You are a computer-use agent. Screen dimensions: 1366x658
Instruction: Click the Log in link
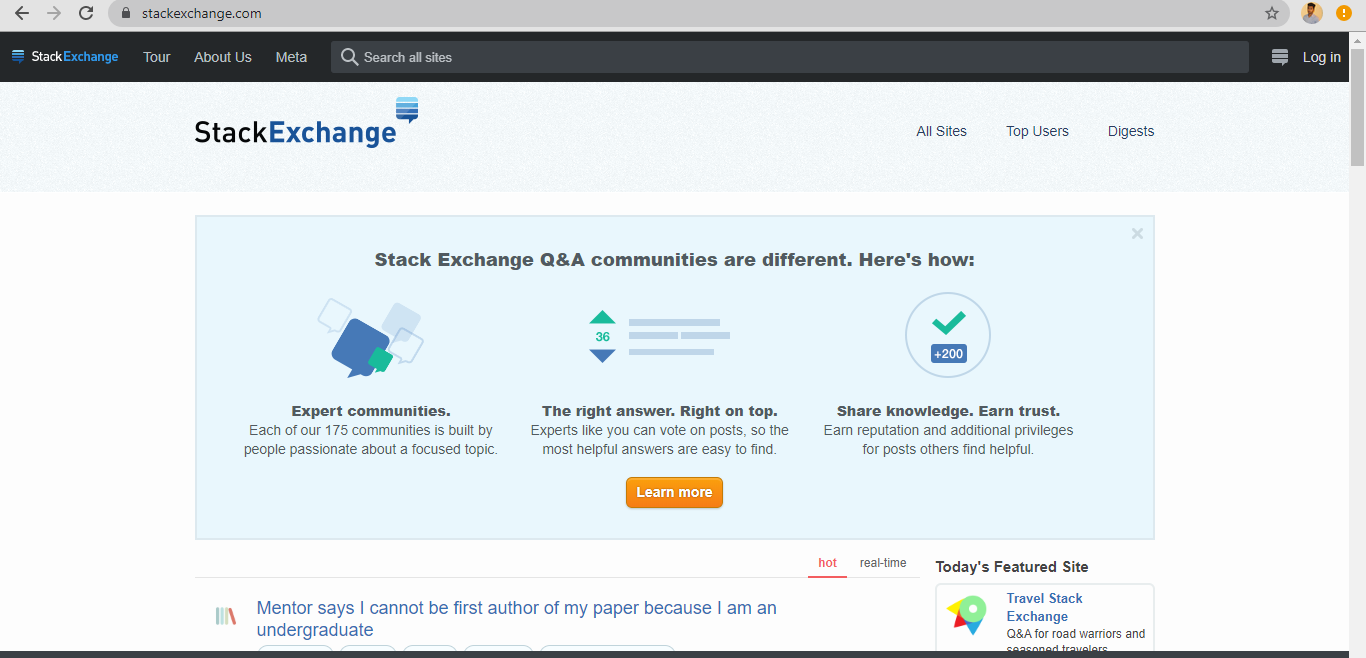tap(1322, 57)
